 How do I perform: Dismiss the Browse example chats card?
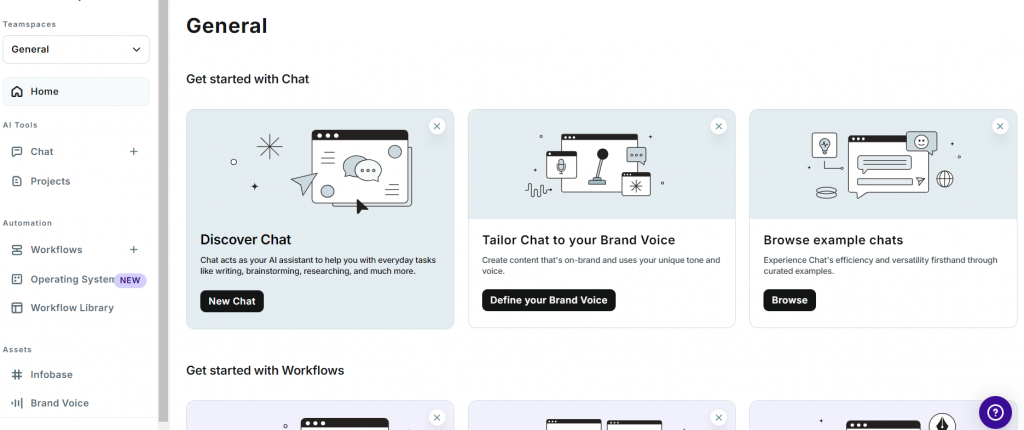pyautogui.click(x=1000, y=126)
